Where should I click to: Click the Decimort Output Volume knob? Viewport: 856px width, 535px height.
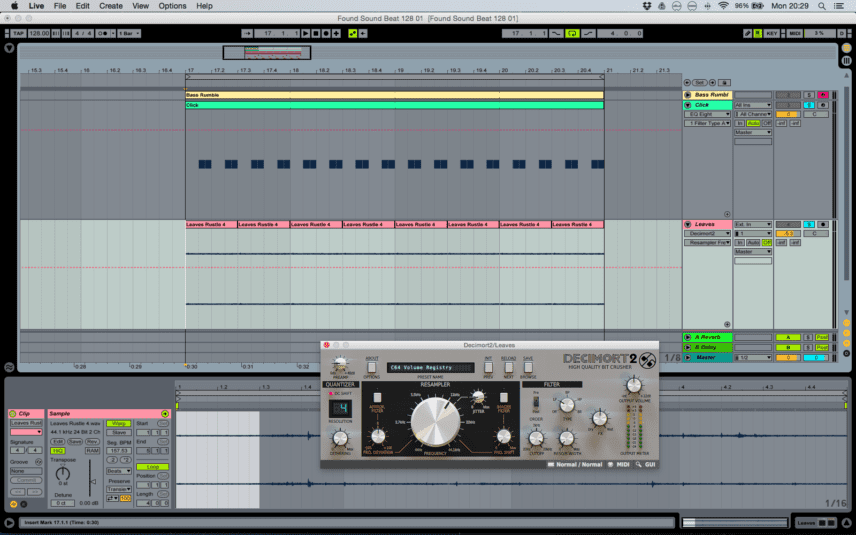click(634, 385)
